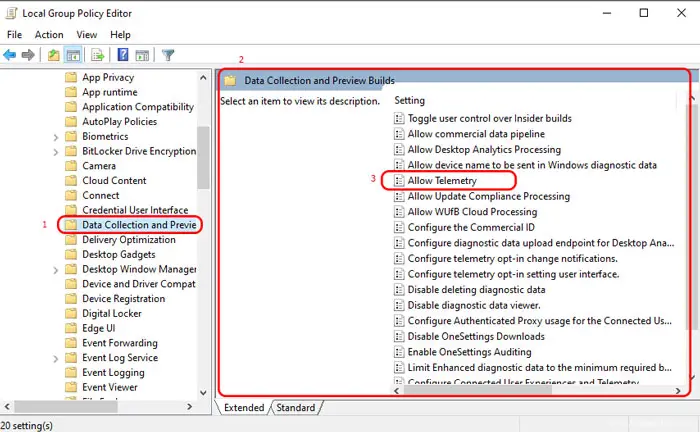The height and width of the screenshot is (432, 700).
Task: Click policy icon beside Configure the Commercial ID
Action: (399, 228)
